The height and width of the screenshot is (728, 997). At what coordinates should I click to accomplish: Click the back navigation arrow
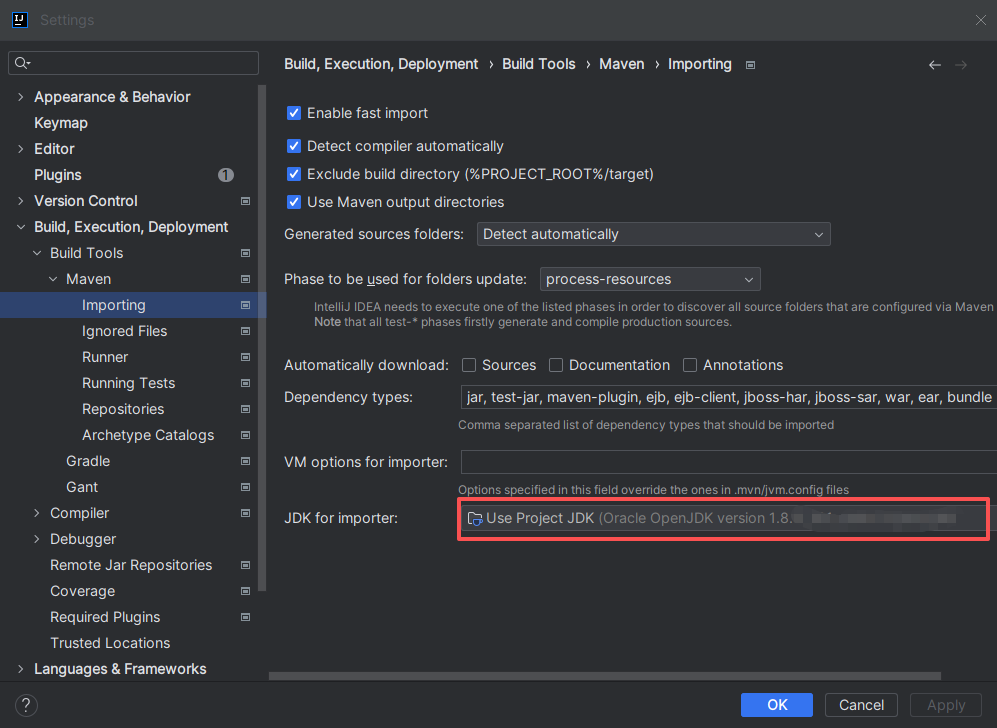pyautogui.click(x=934, y=65)
